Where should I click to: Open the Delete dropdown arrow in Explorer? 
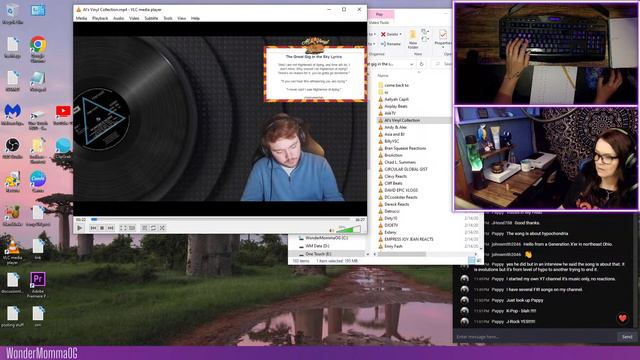pyautogui.click(x=401, y=34)
